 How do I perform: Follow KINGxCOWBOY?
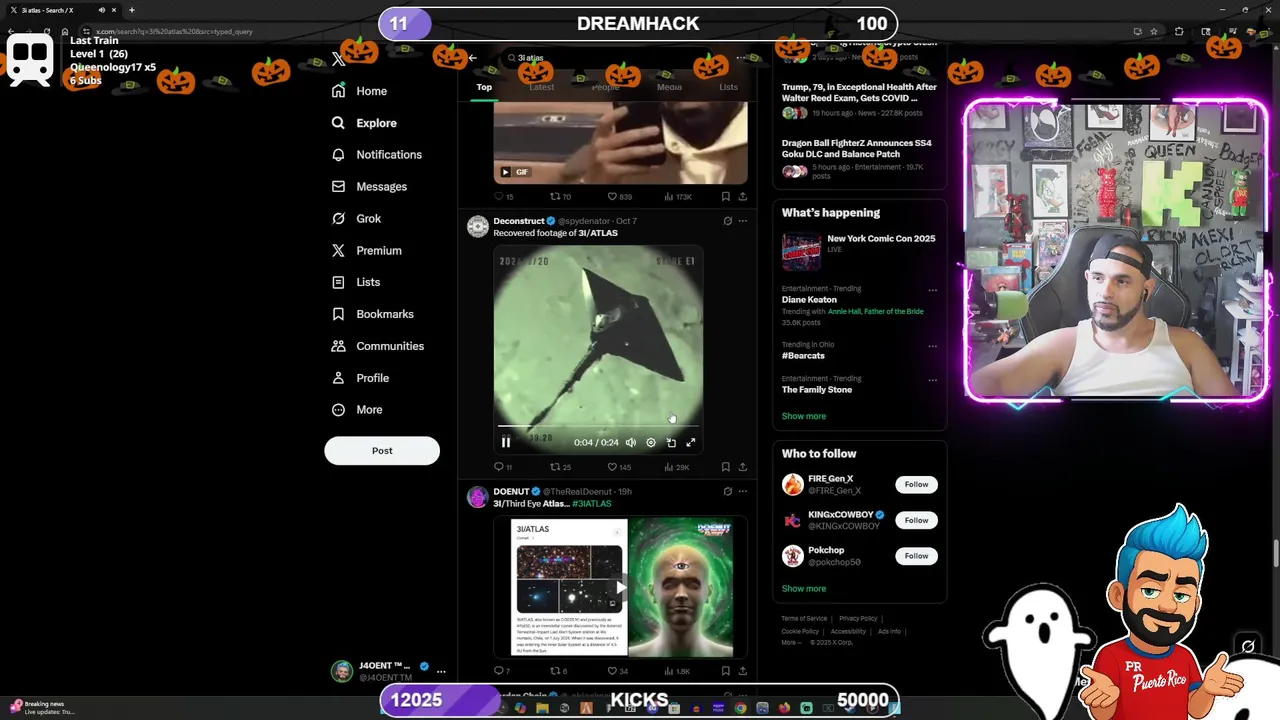pos(916,520)
